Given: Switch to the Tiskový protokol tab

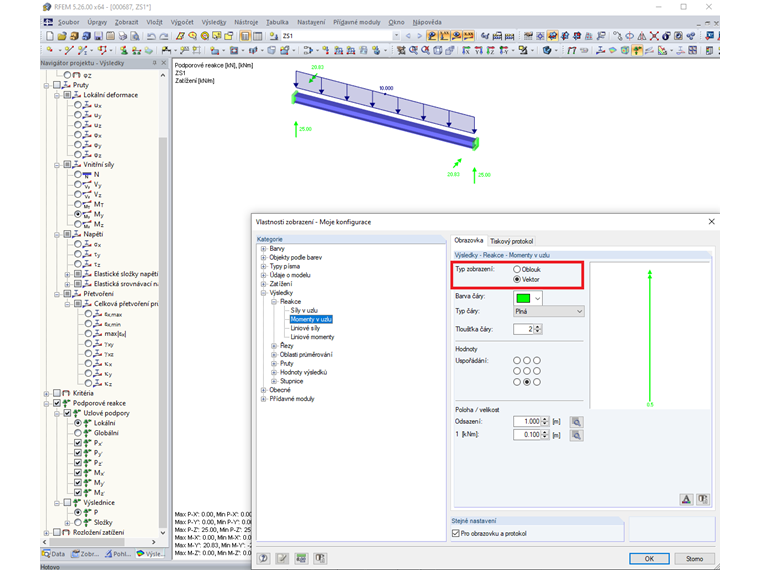Looking at the screenshot, I should pyautogui.click(x=511, y=241).
